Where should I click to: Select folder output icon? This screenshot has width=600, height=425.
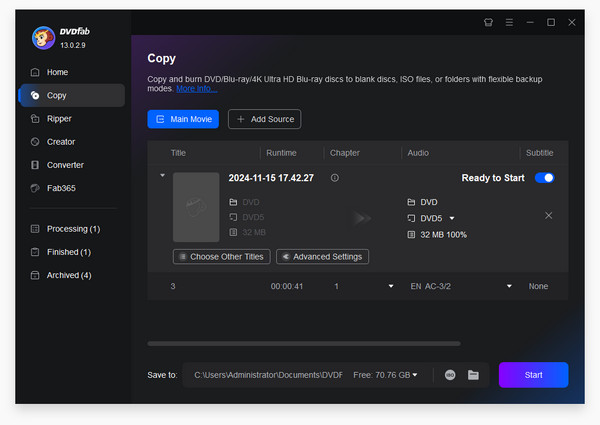coord(473,375)
